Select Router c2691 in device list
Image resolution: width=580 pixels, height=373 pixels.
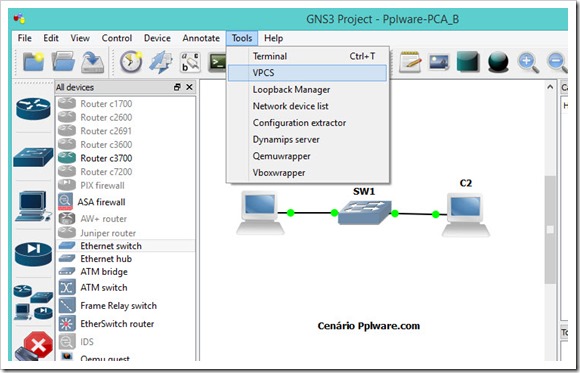click(125, 131)
